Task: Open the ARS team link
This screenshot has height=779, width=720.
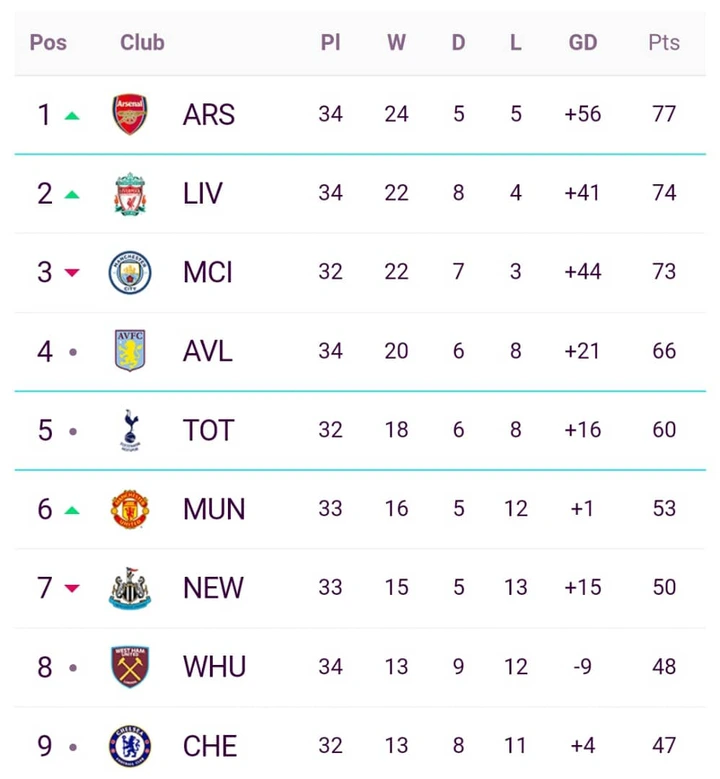Action: (x=209, y=114)
